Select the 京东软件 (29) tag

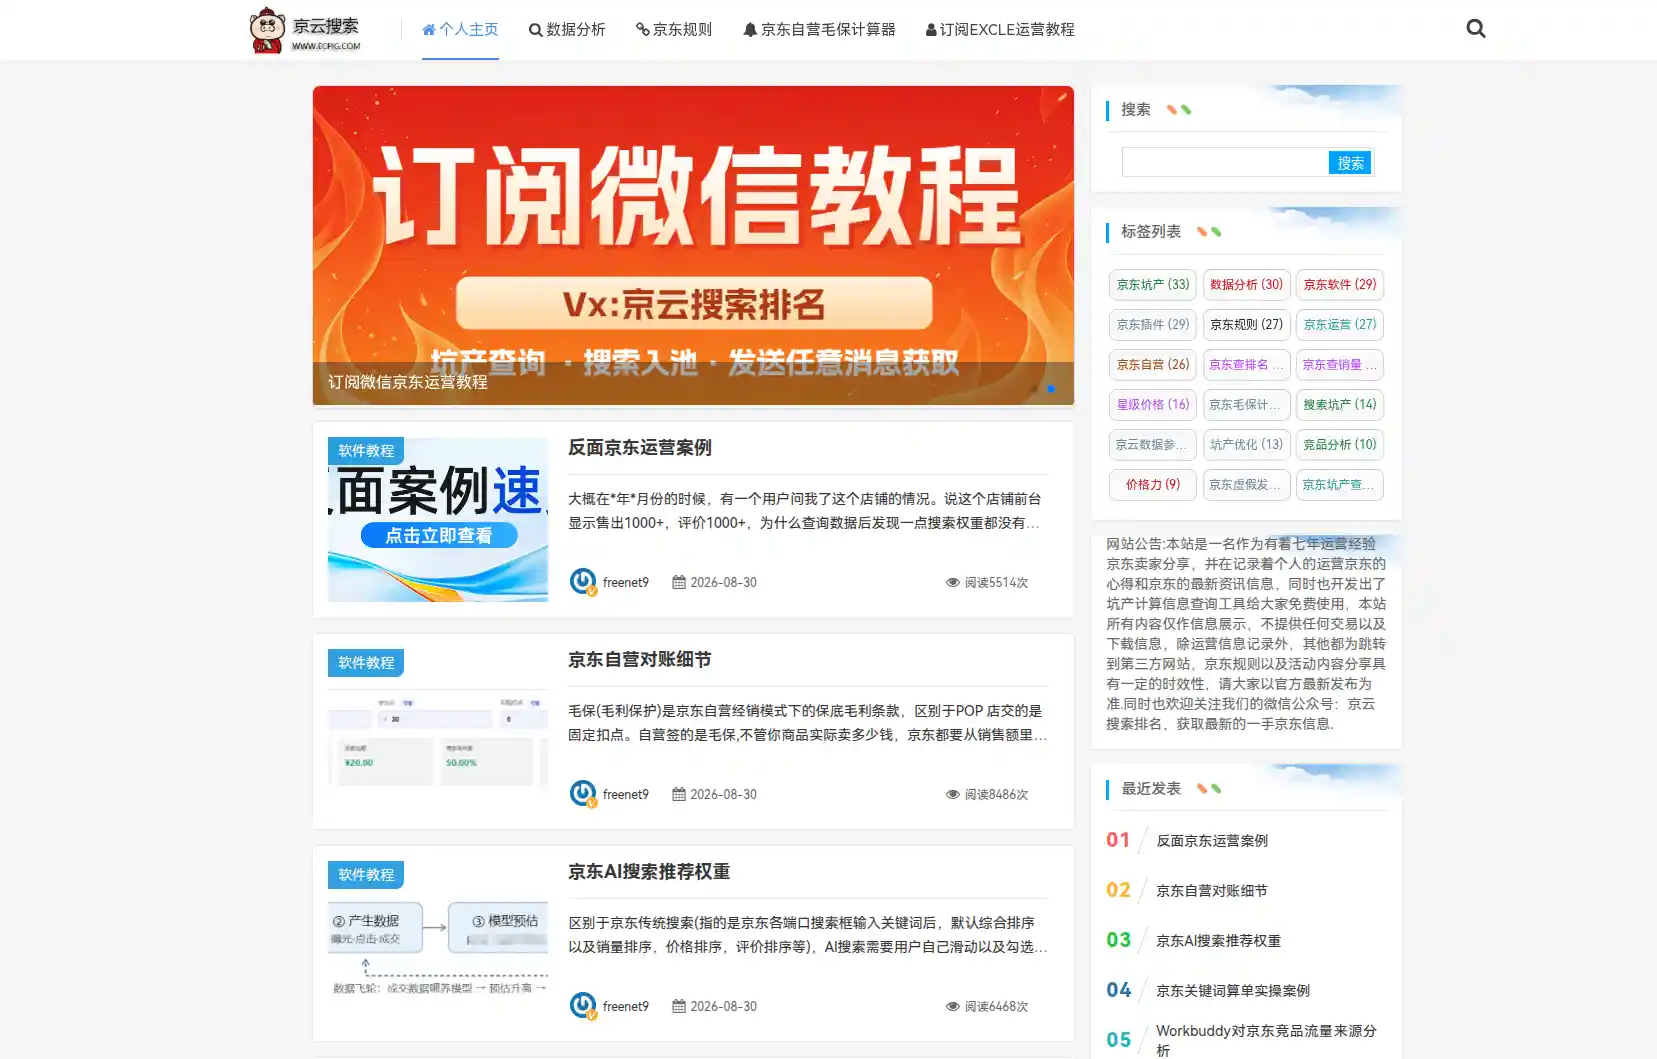(x=1340, y=285)
